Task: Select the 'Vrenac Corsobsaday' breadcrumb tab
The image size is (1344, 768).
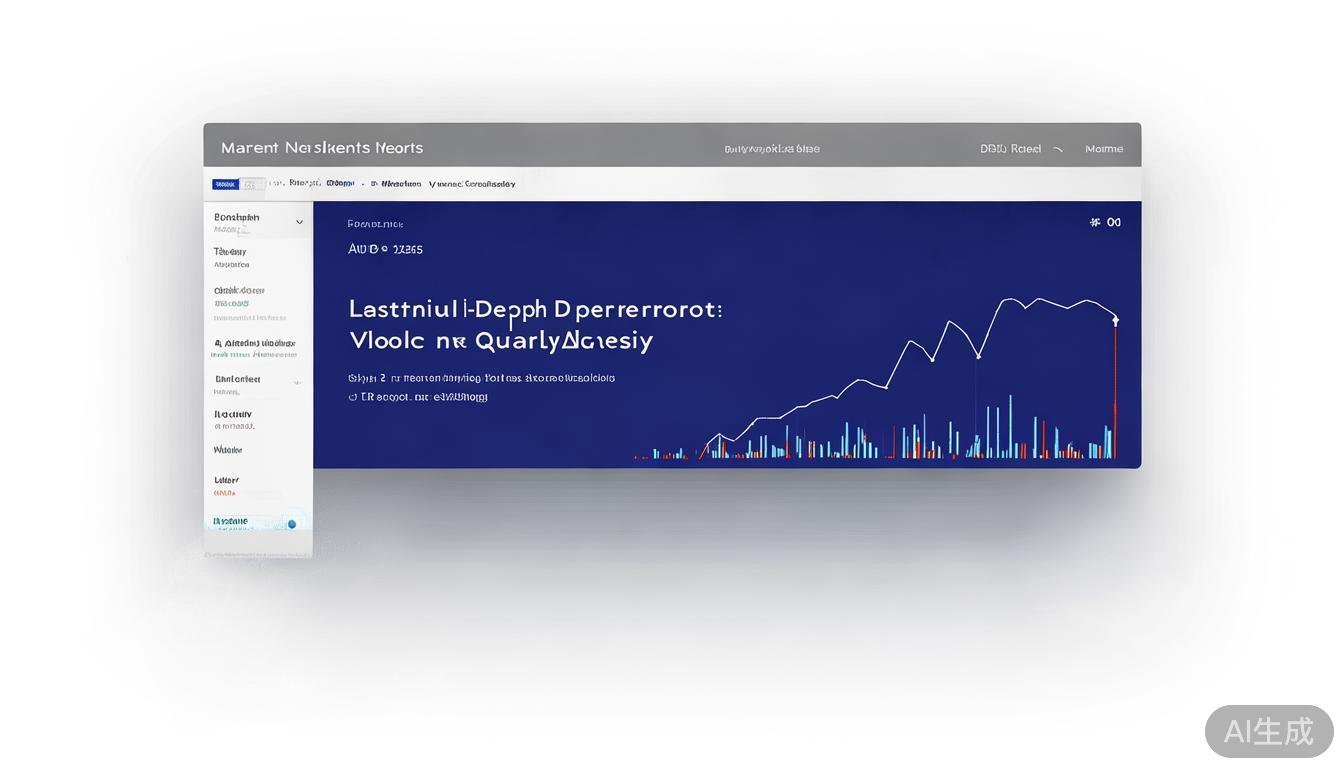Action: coord(472,184)
